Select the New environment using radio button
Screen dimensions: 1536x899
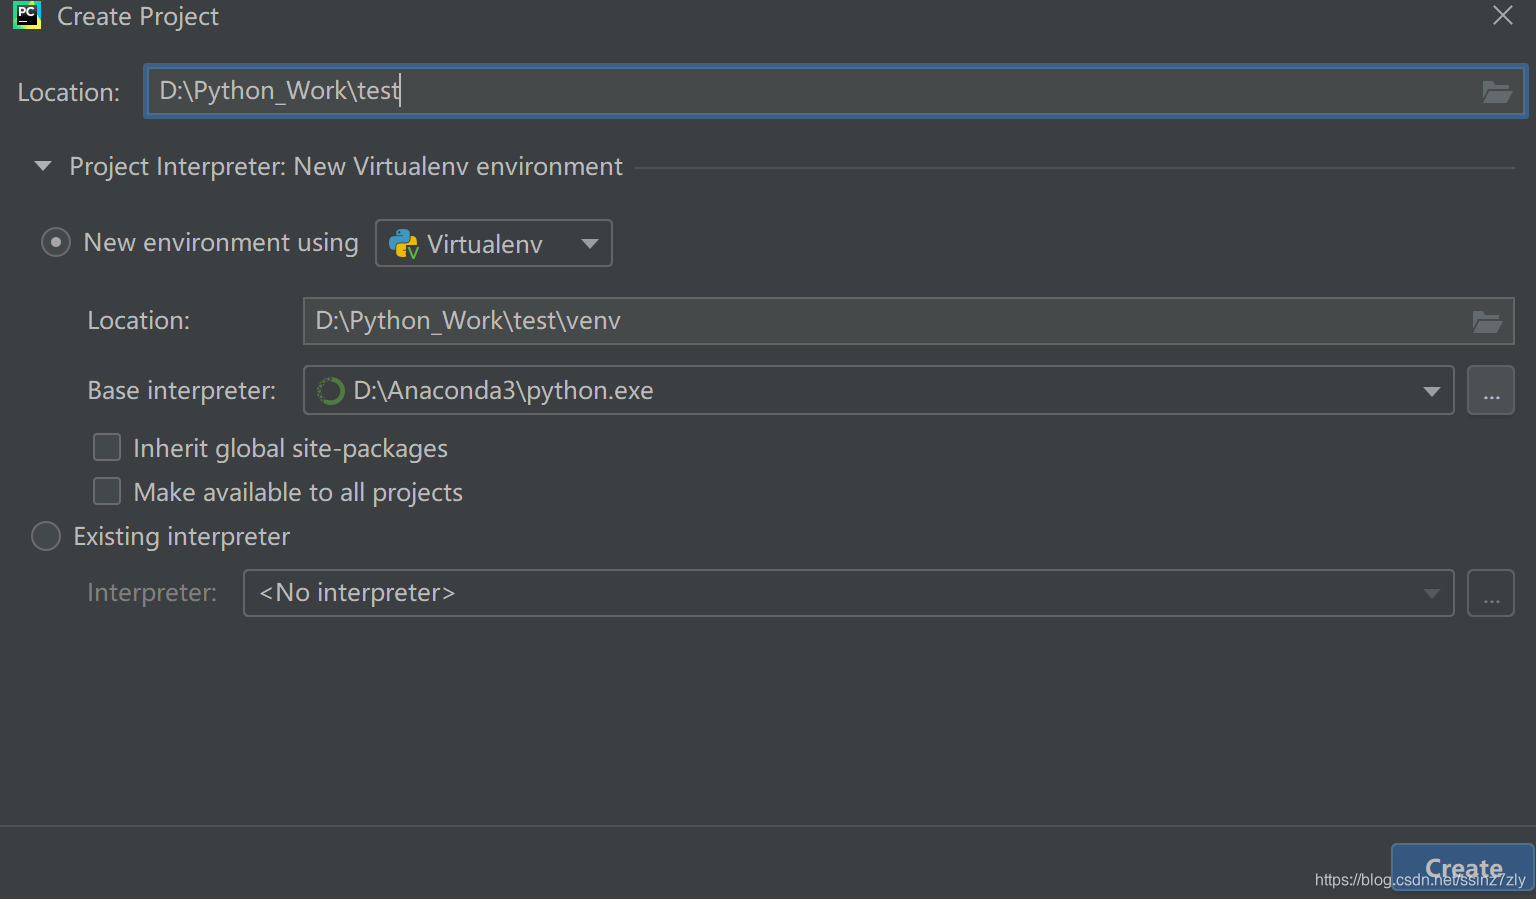click(x=56, y=243)
